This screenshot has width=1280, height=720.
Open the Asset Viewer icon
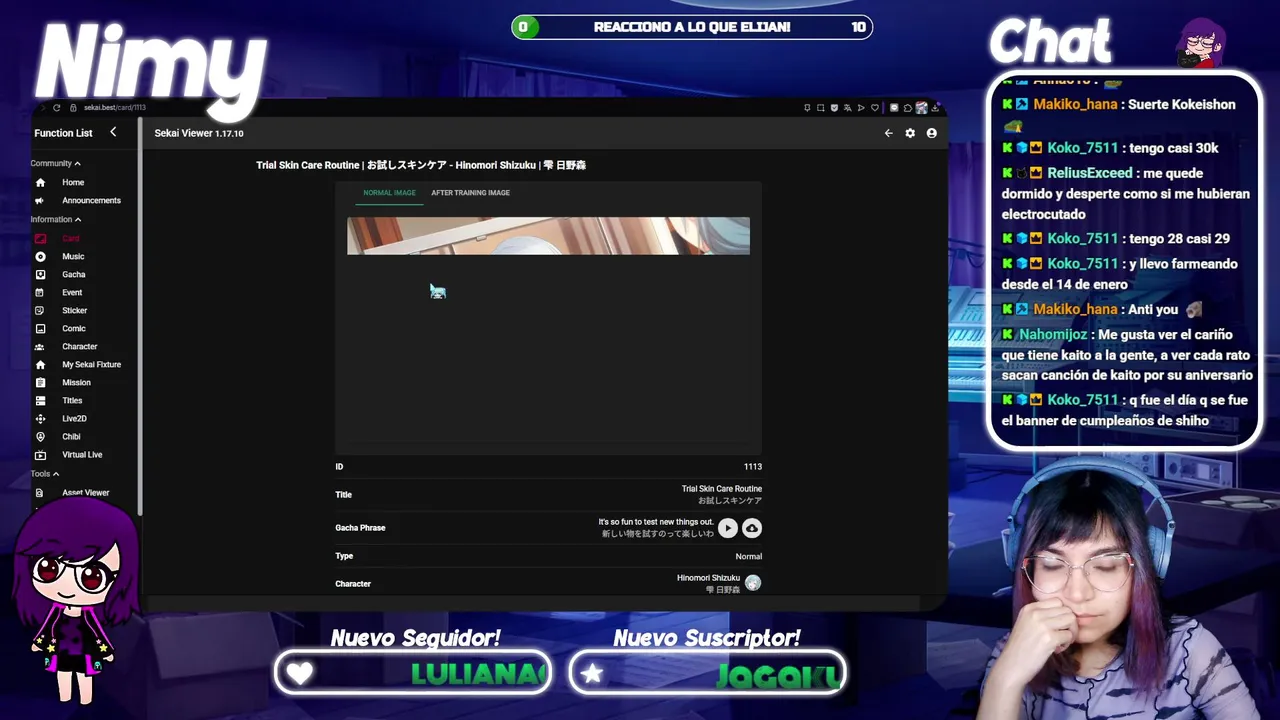coord(40,493)
